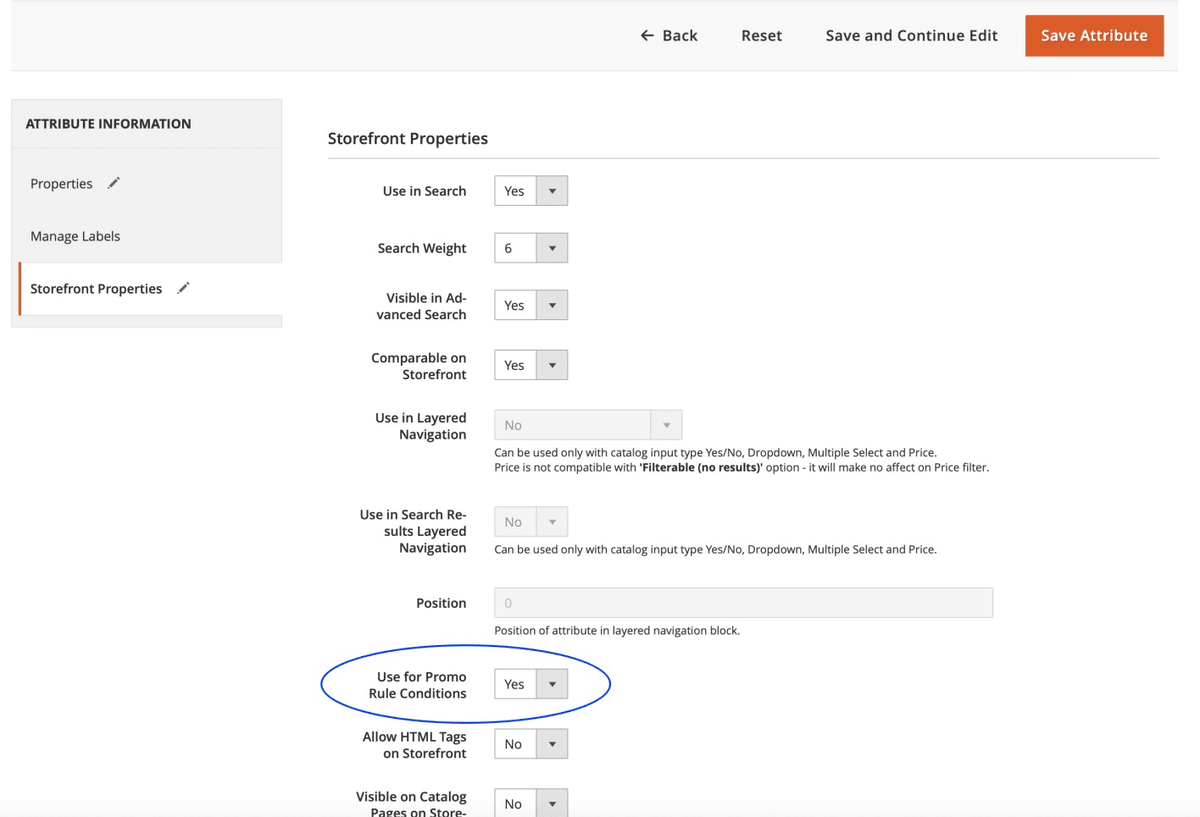
Task: Expand the Allow HTML Tags on Storefront dropdown
Action: click(x=531, y=744)
